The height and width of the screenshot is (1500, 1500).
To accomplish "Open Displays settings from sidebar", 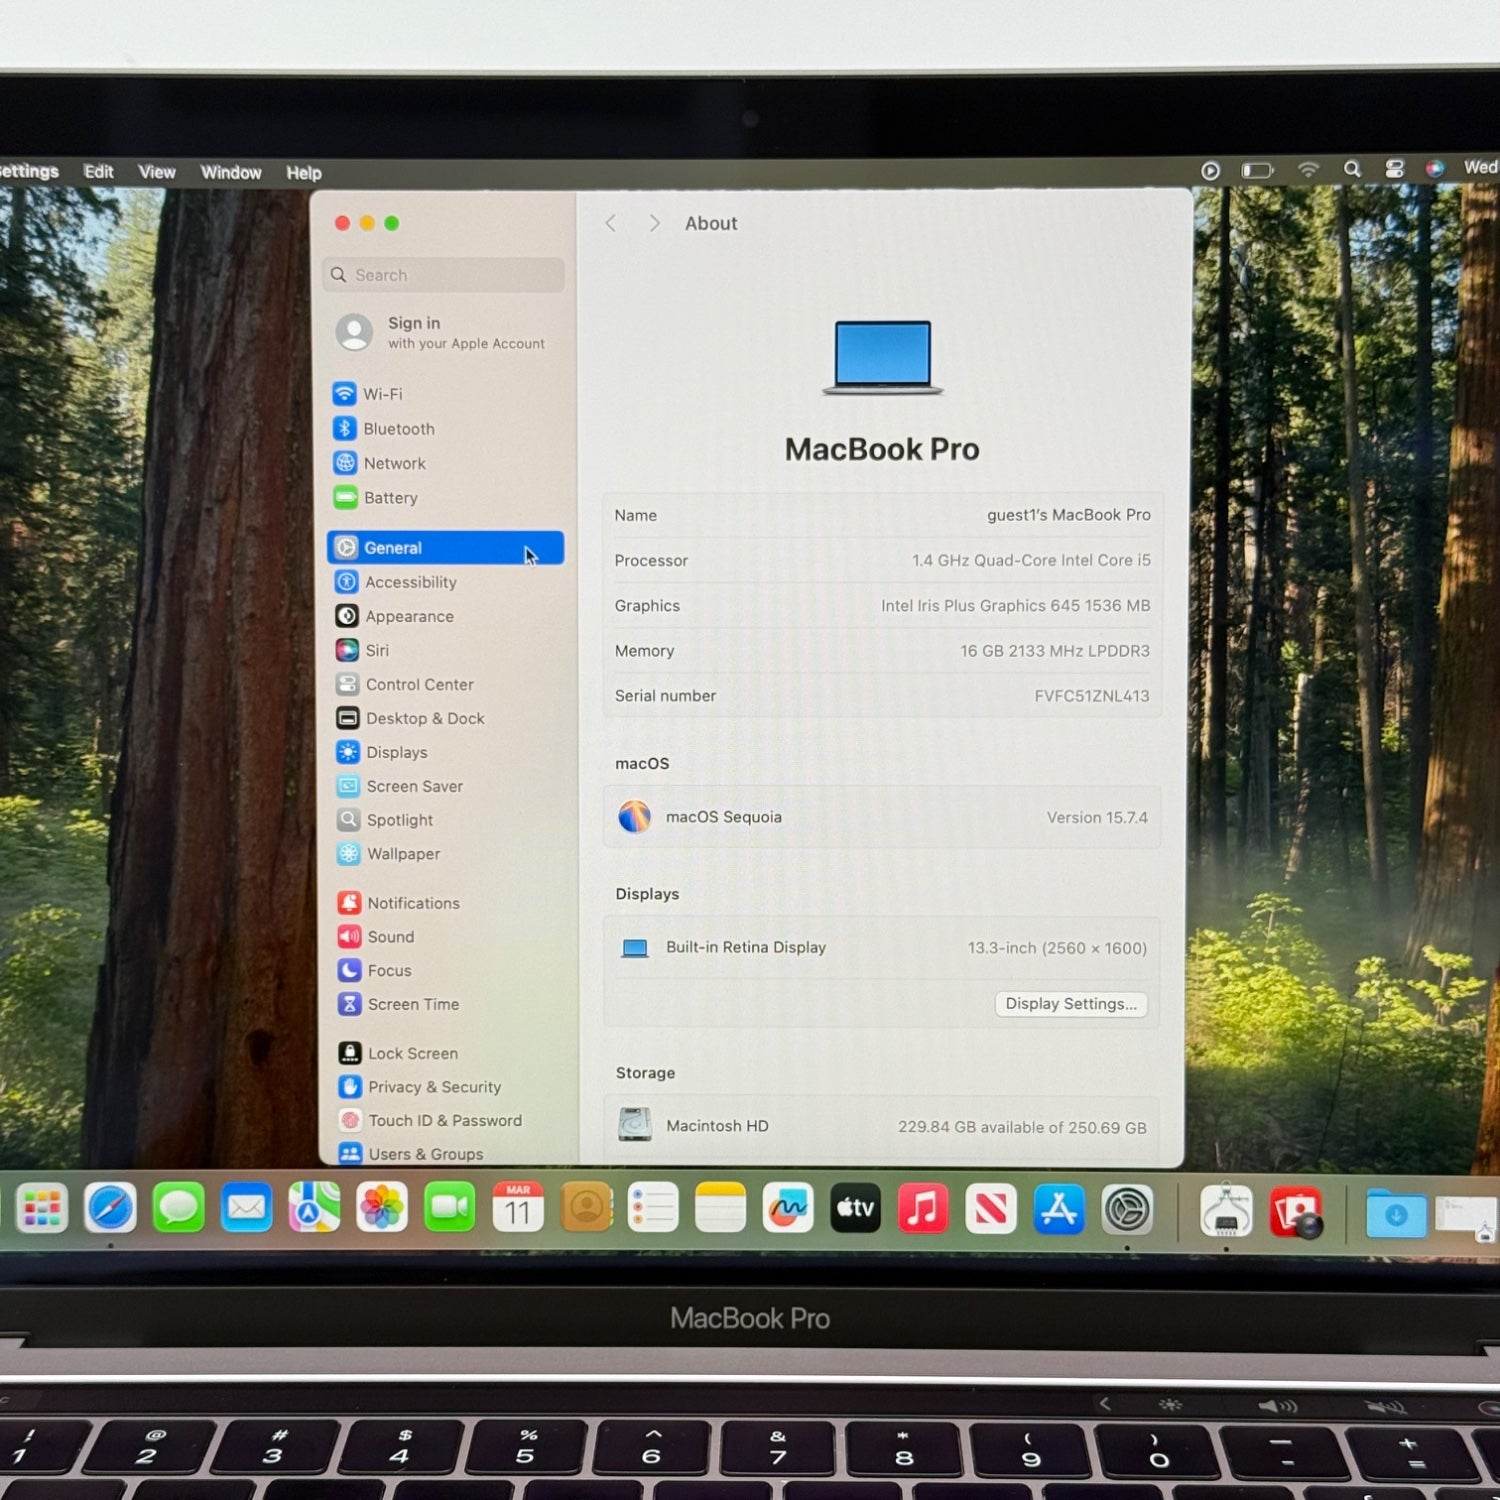I will (396, 752).
